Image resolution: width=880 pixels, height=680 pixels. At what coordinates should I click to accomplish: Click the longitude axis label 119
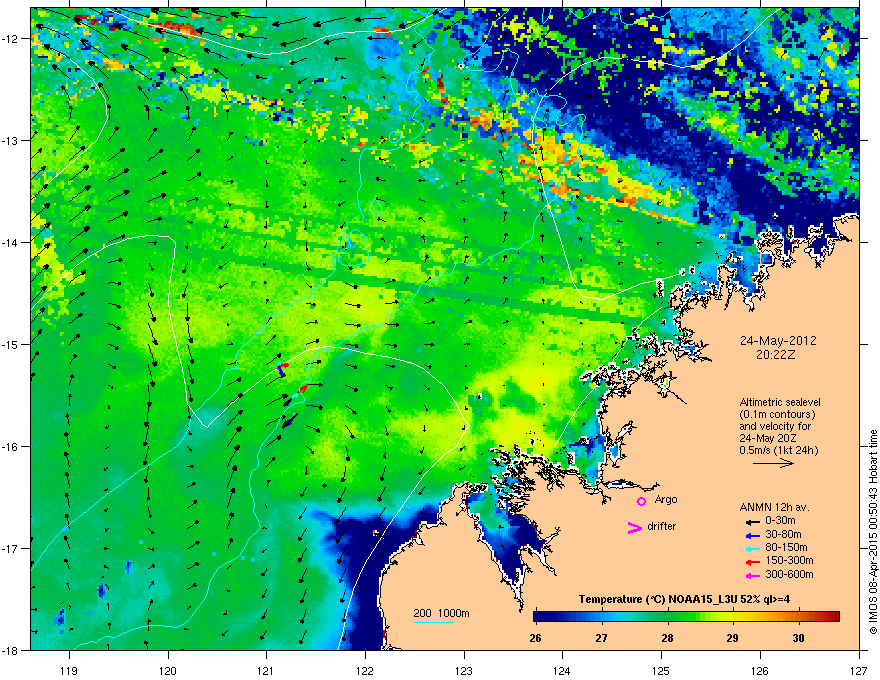point(69,670)
